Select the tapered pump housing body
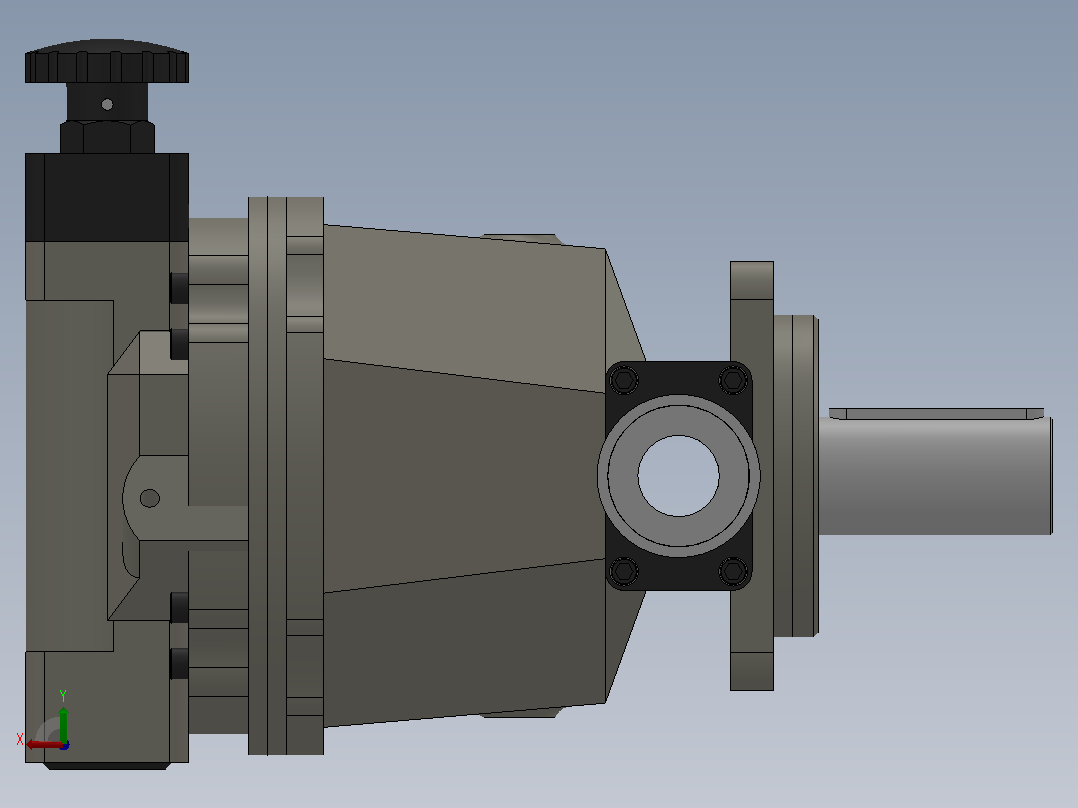This screenshot has width=1078, height=808. click(x=464, y=475)
